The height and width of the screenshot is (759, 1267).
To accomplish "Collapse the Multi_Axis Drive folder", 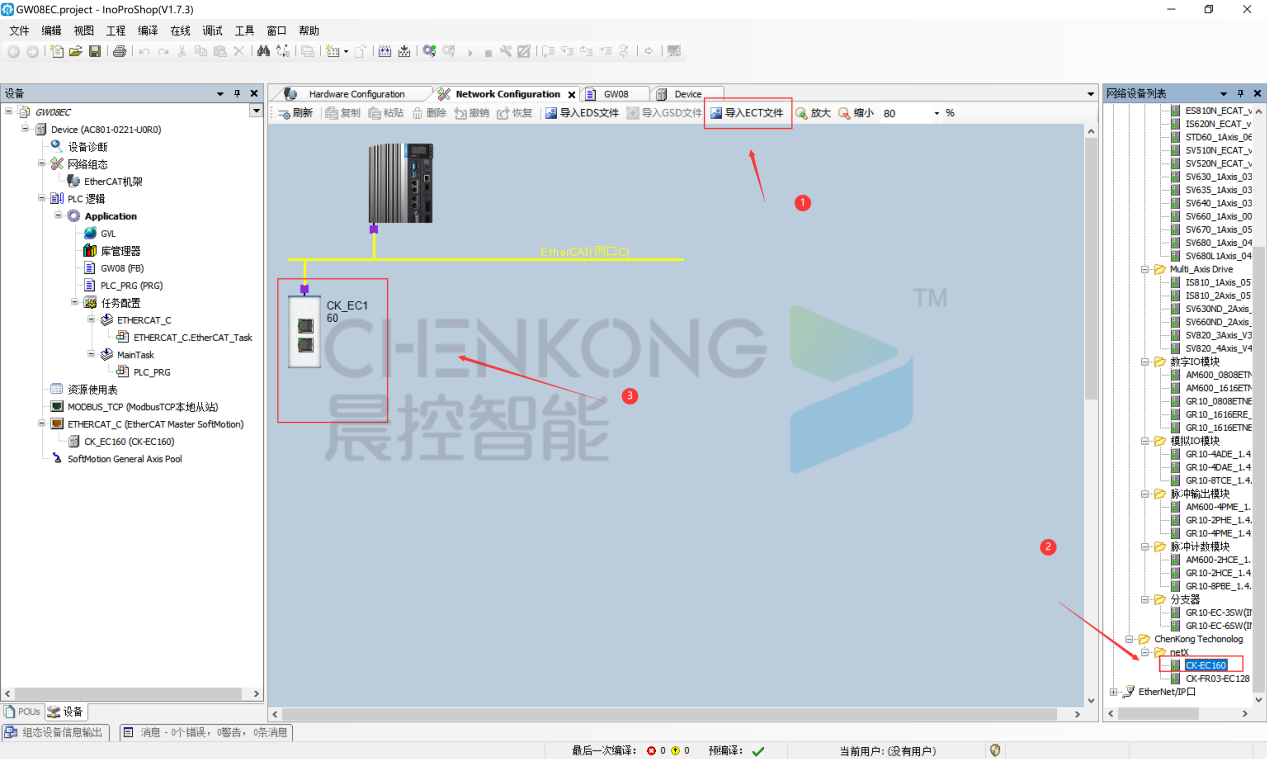I will tap(1145, 269).
